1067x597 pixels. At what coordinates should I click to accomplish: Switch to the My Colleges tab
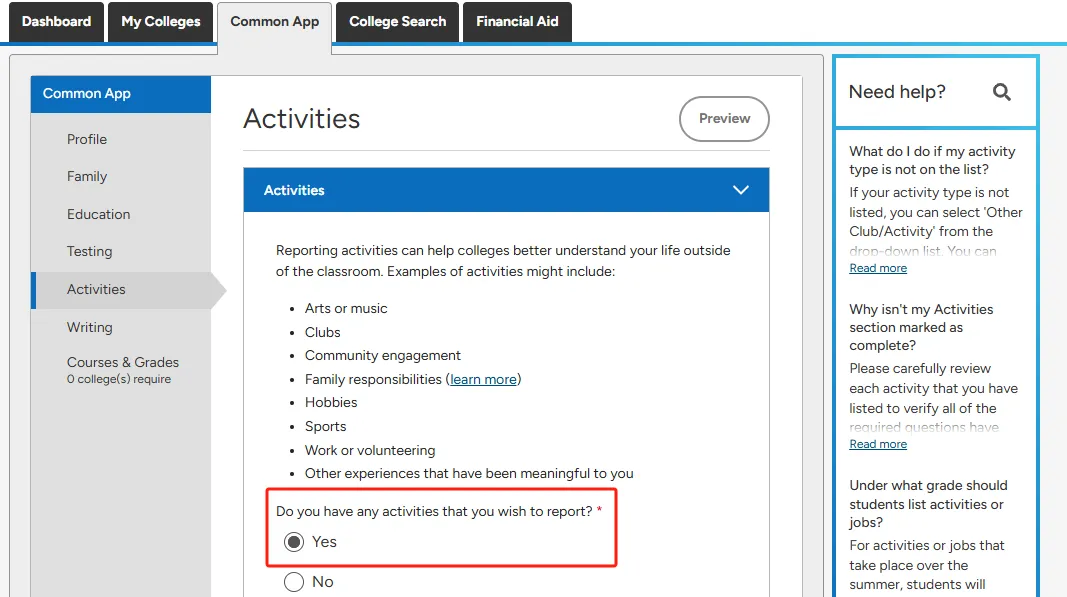[x=161, y=22]
